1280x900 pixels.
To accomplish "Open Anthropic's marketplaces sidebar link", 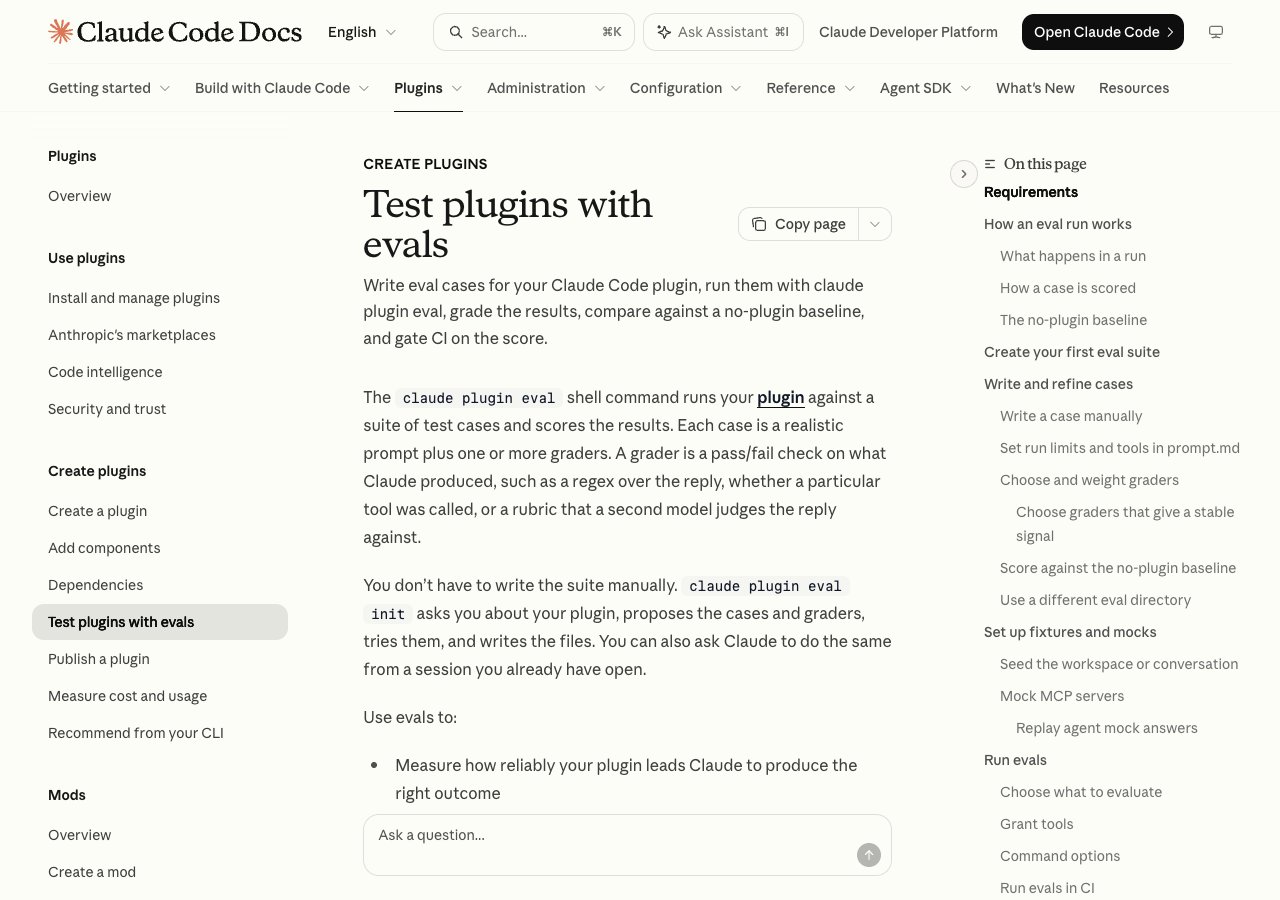I will (132, 335).
